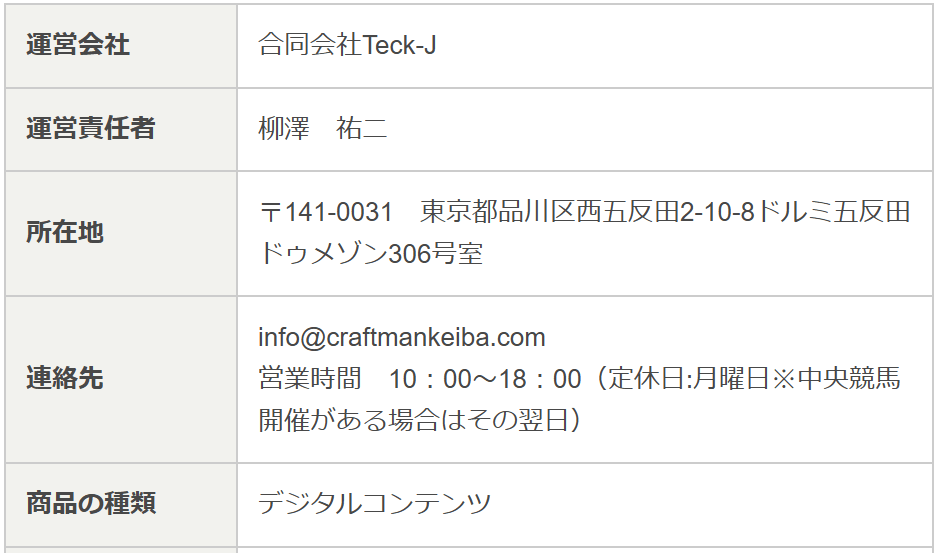Click the 開催がある場合はその翌日 text line

[x=413, y=420]
